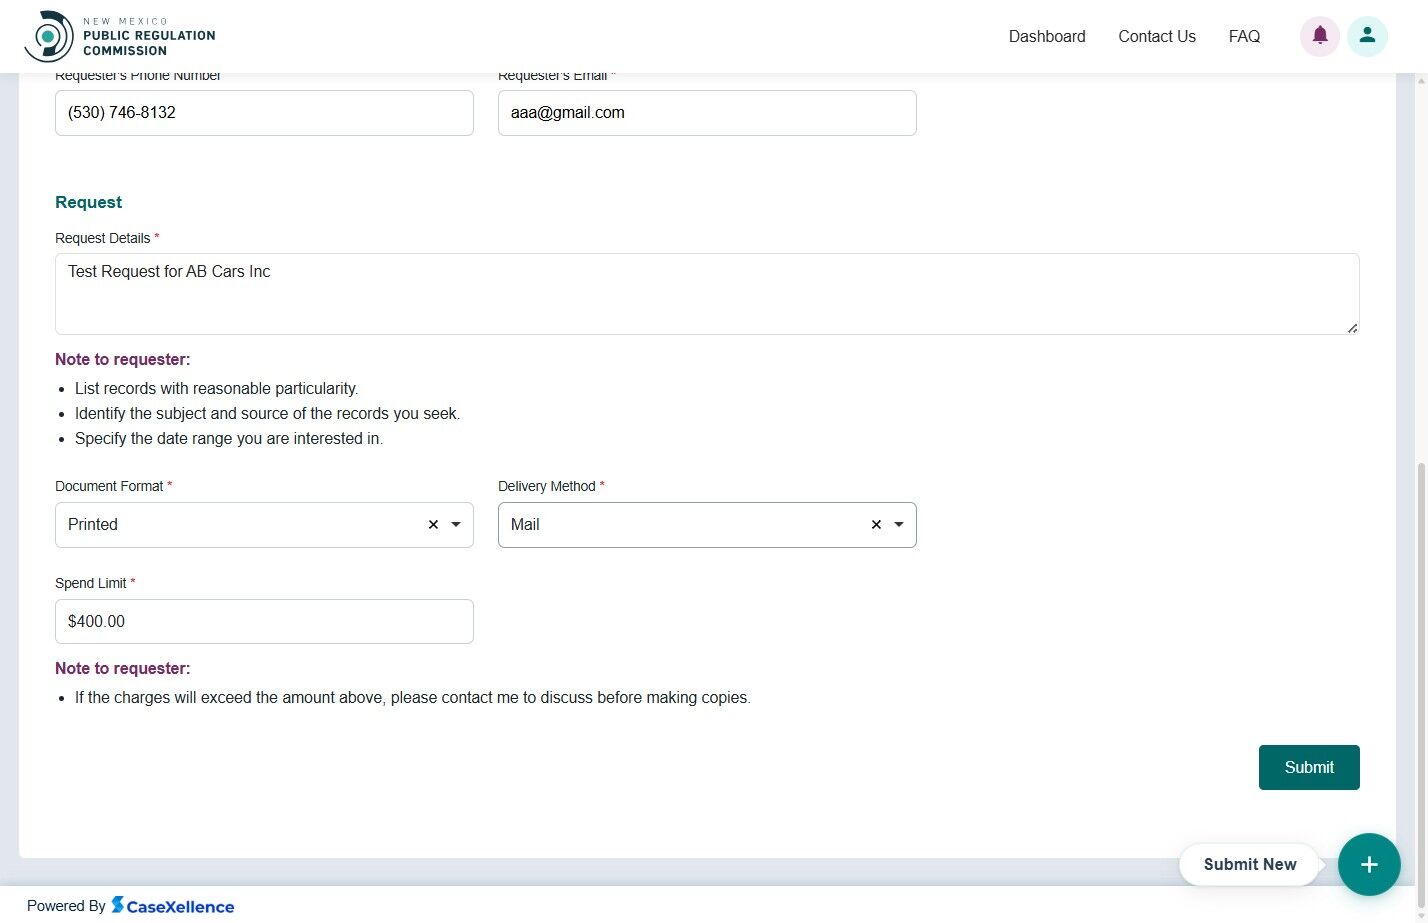The image size is (1428, 923).
Task: Click the Public Regulation Commission logo
Action: 120,35
